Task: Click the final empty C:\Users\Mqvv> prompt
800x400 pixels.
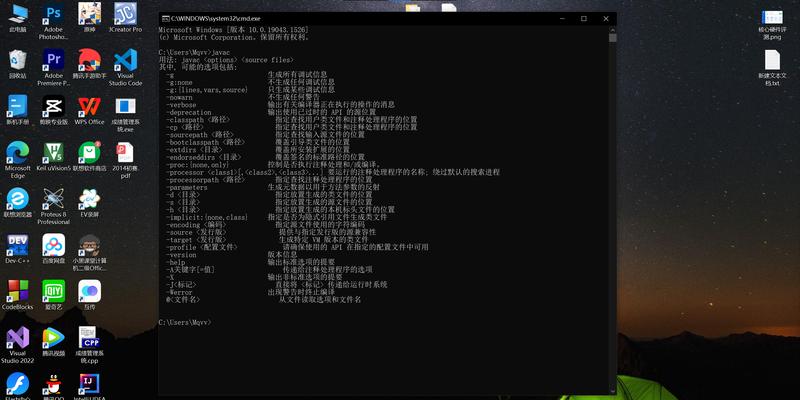Action: tap(184, 322)
